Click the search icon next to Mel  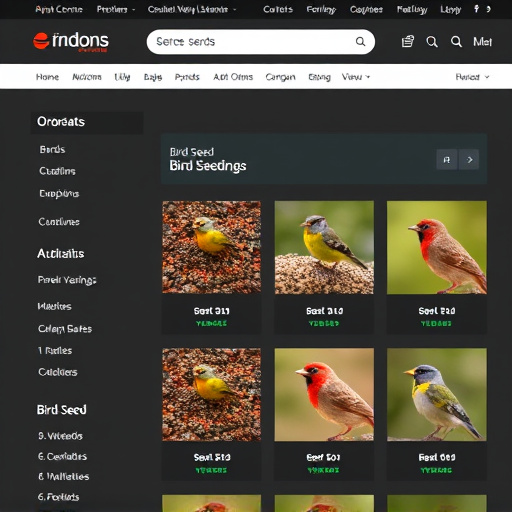[x=456, y=42]
